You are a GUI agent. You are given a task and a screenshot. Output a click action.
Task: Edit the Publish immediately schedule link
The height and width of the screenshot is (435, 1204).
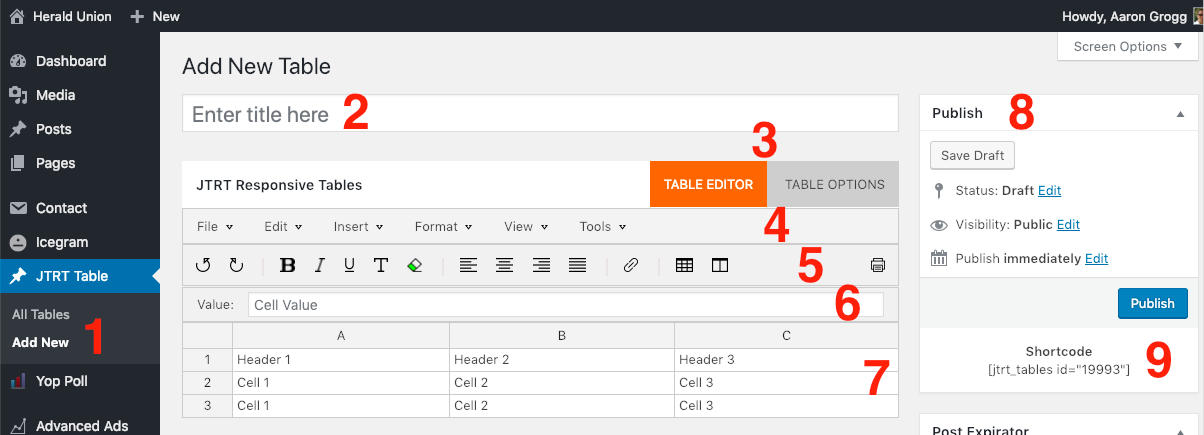[1096, 258]
